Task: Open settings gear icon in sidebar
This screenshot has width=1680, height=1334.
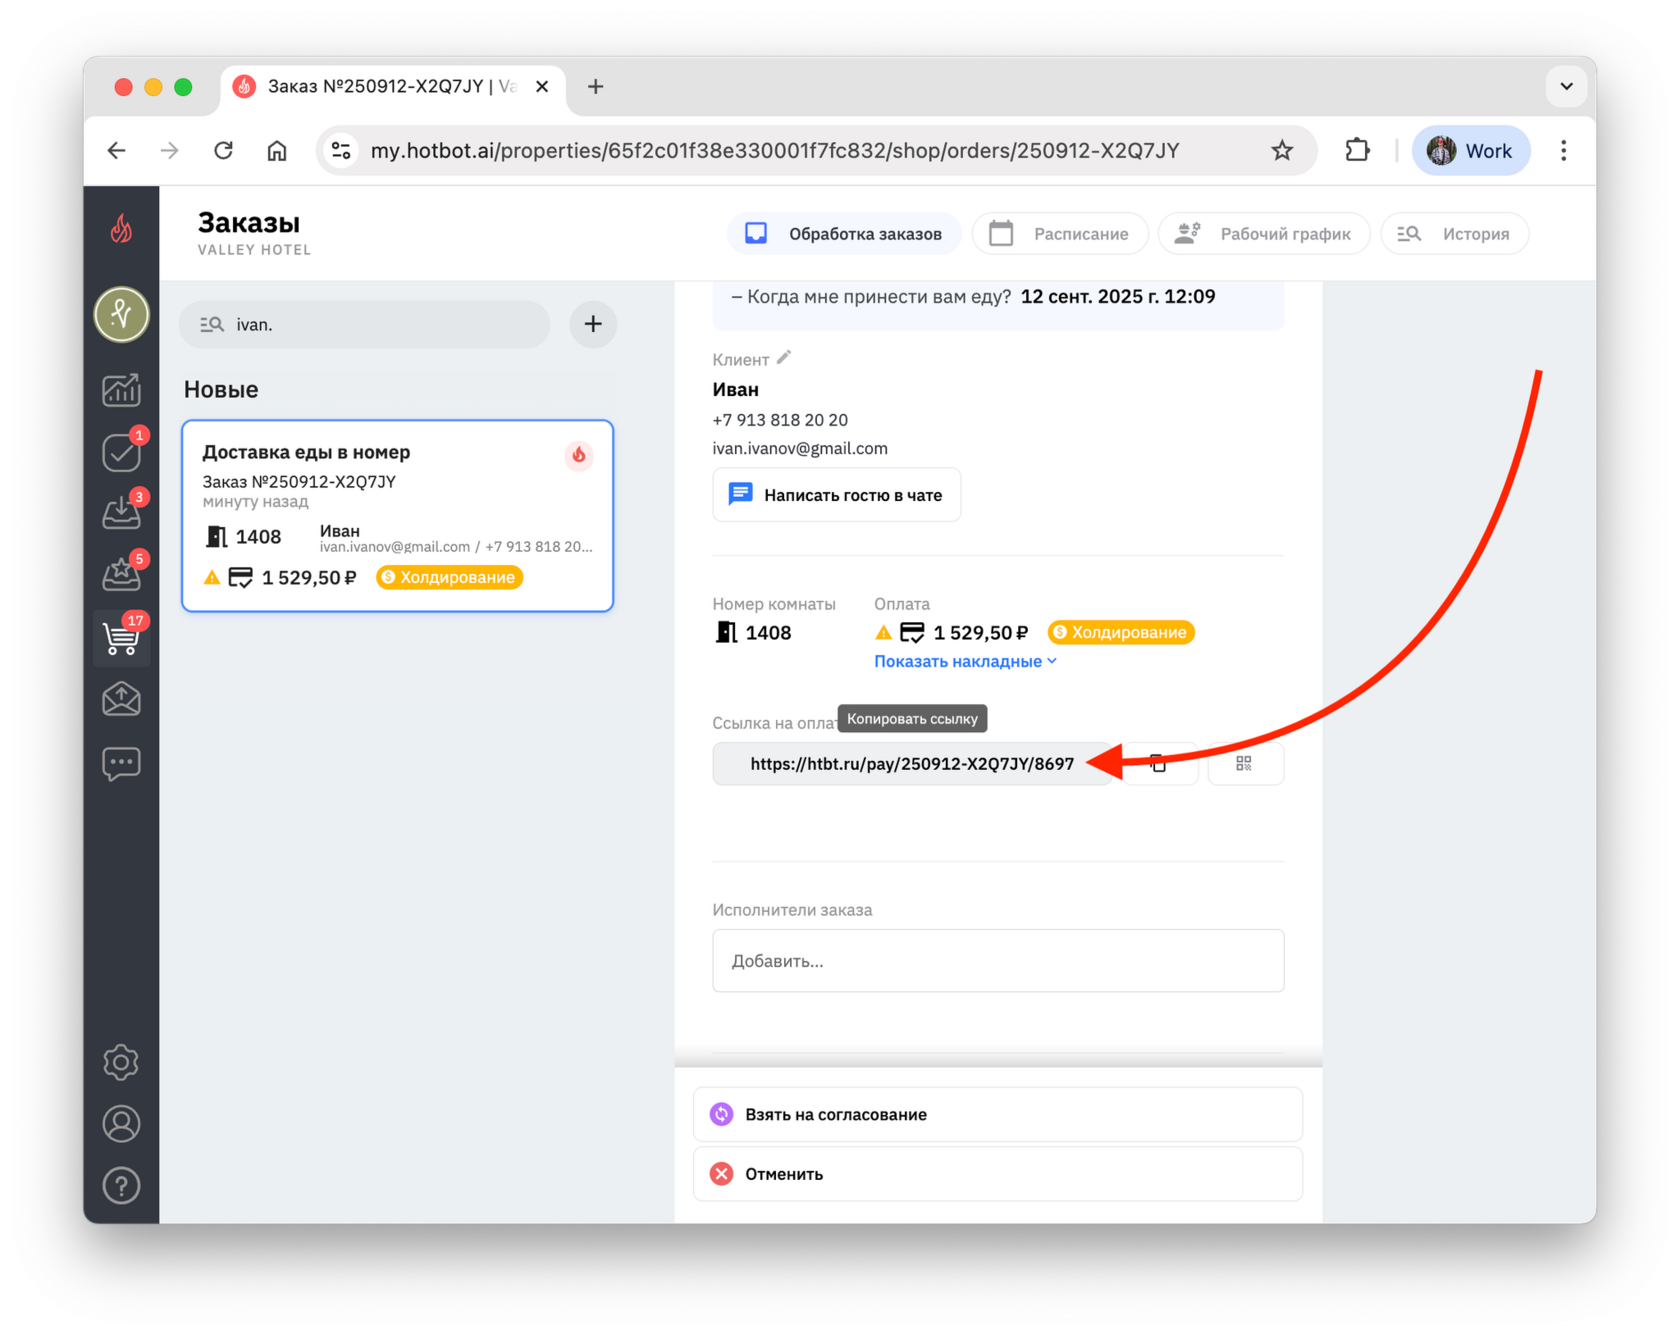Action: [x=121, y=1062]
